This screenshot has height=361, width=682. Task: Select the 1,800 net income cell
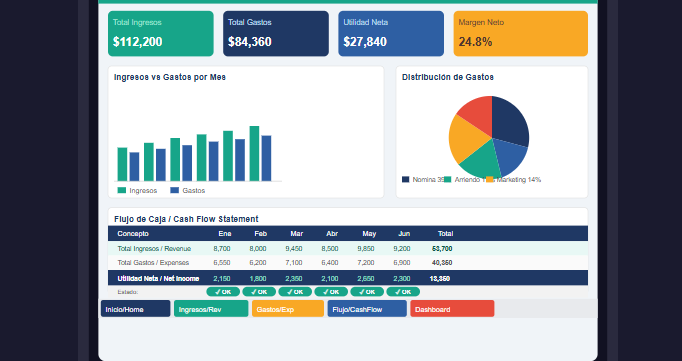pos(258,278)
